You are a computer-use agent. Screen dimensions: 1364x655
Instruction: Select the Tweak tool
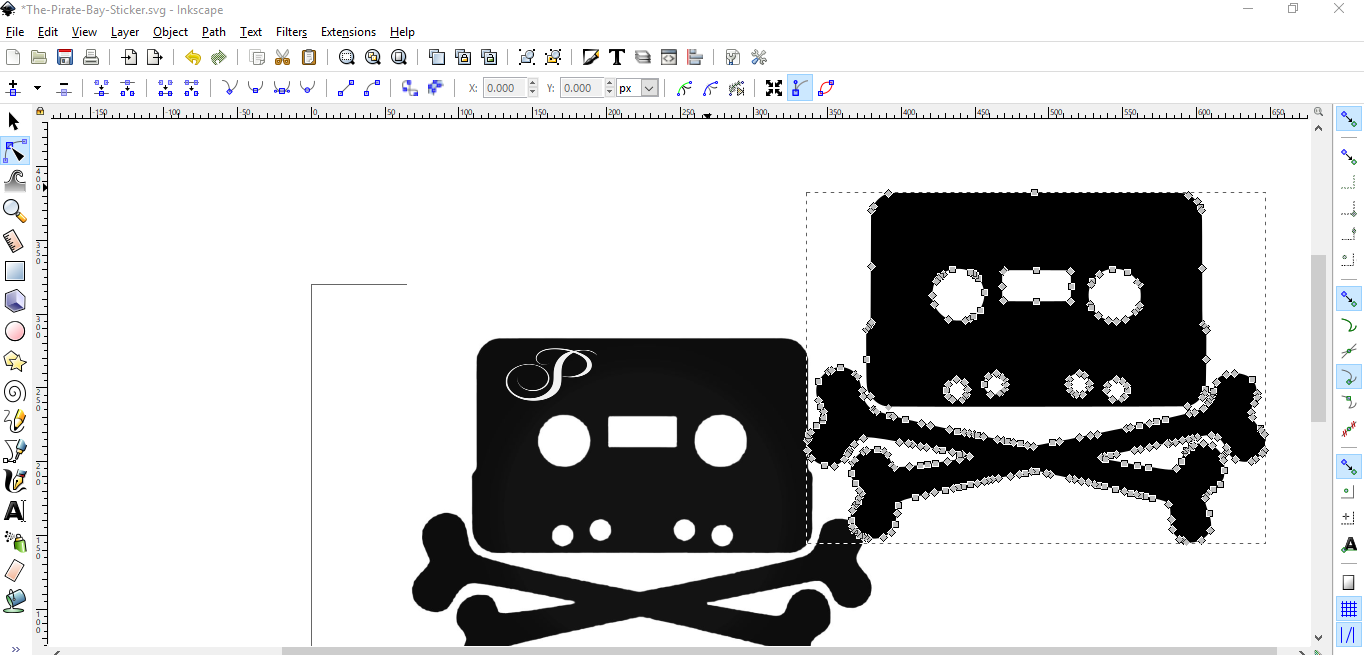pos(14,181)
